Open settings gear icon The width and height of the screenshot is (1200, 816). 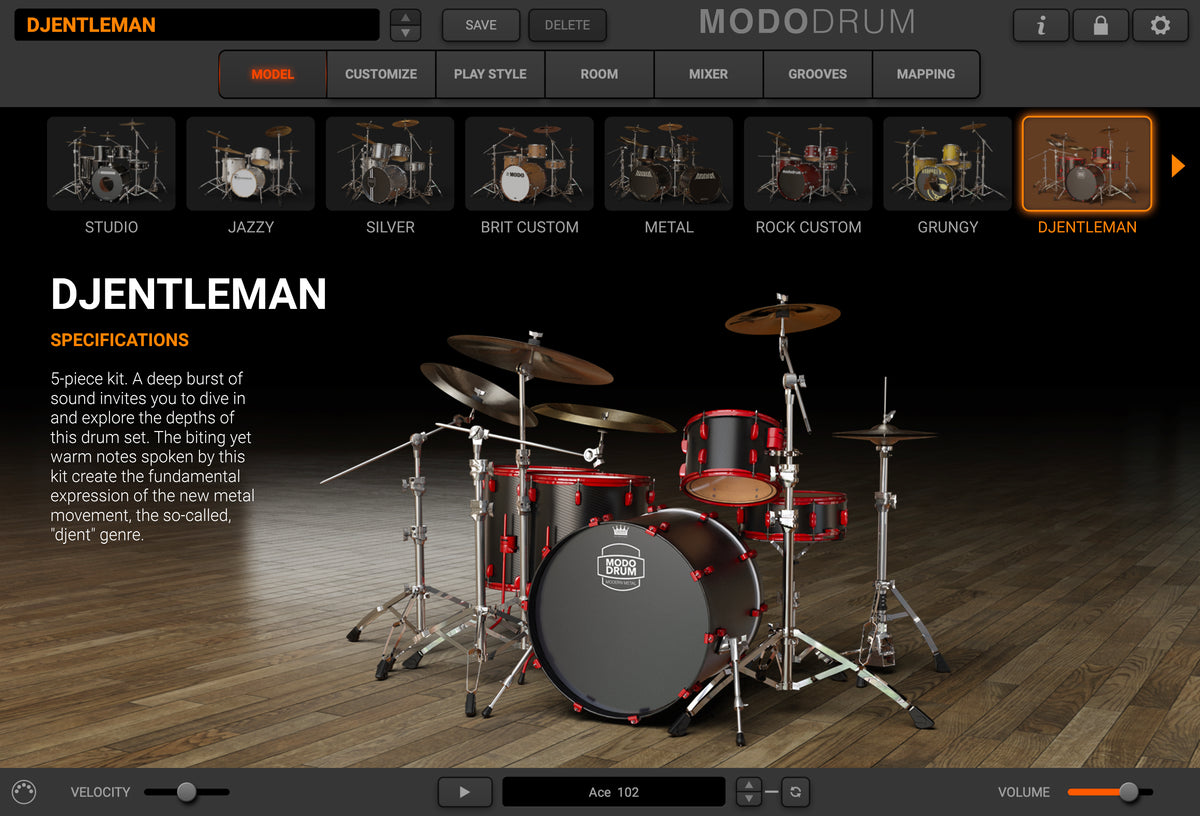coord(1160,25)
